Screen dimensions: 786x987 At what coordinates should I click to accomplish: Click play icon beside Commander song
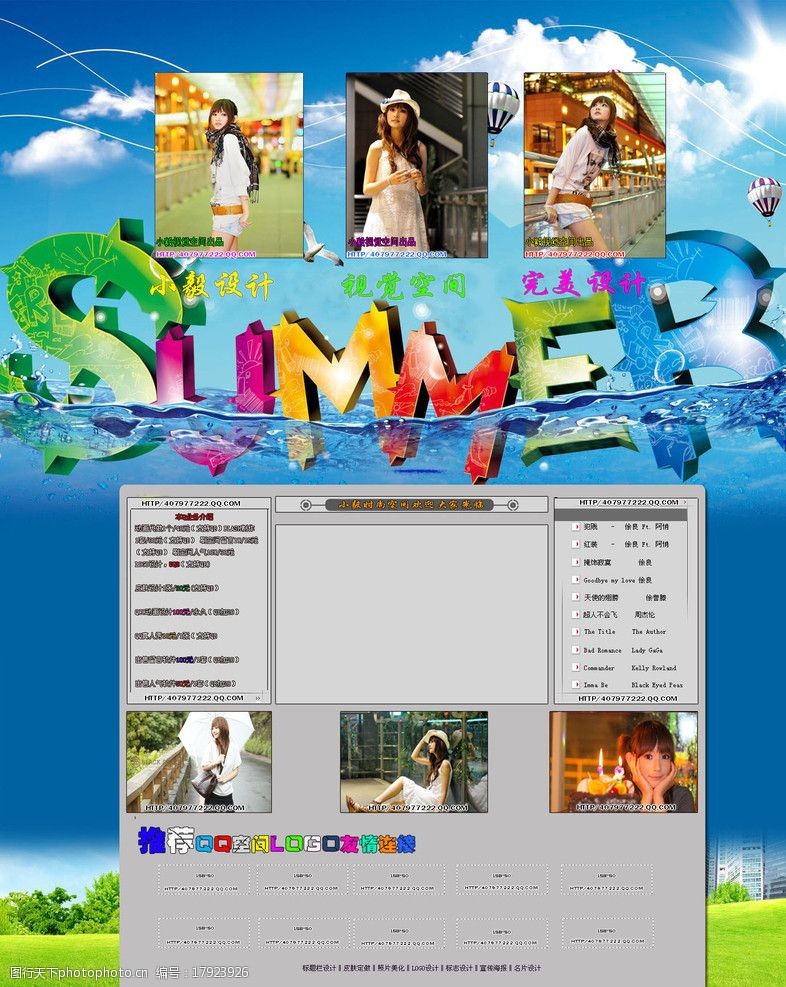tap(575, 668)
